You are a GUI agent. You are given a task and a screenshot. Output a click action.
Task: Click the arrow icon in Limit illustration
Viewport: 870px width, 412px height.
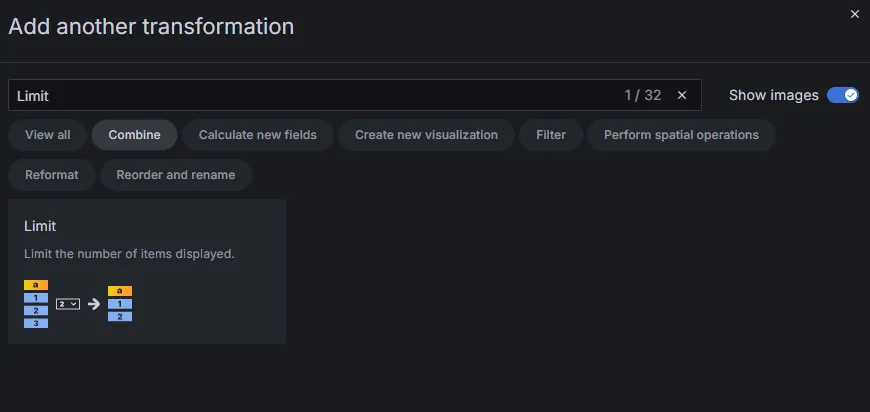pos(94,303)
